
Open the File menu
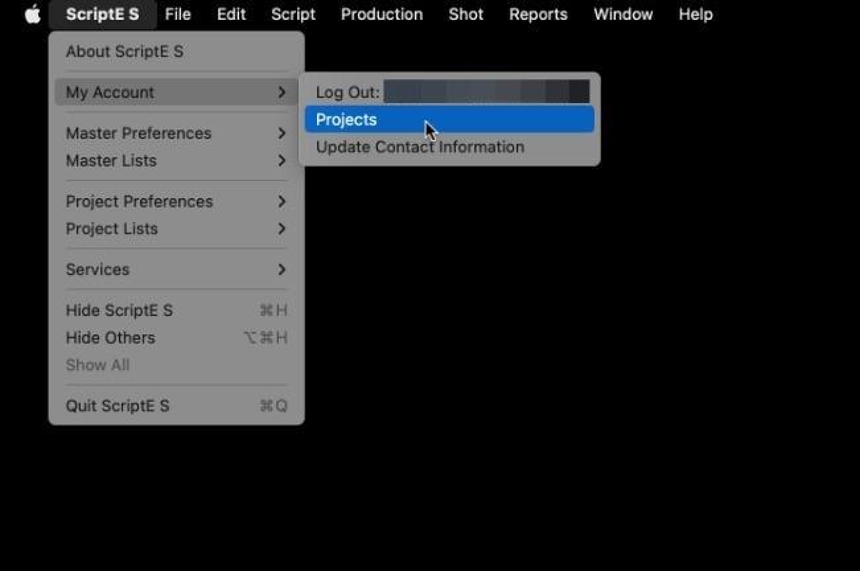pos(178,14)
